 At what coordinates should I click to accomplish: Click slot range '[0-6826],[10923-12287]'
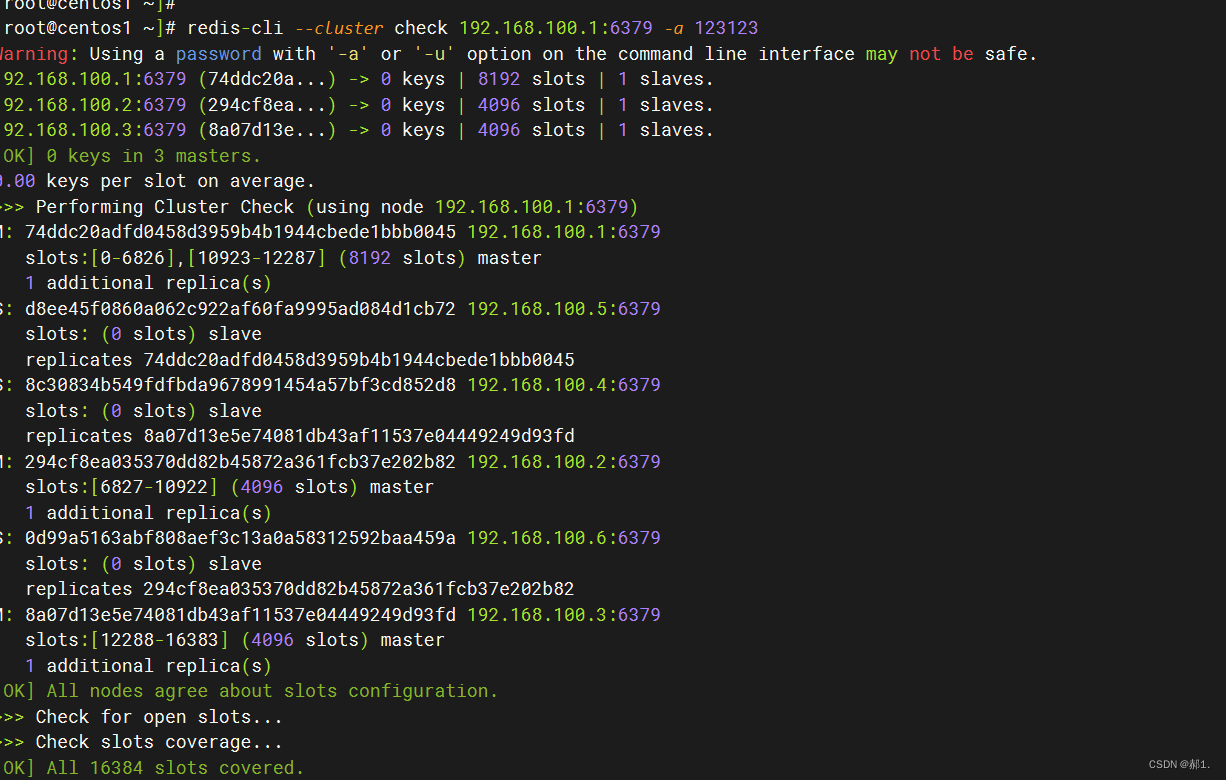coord(208,258)
